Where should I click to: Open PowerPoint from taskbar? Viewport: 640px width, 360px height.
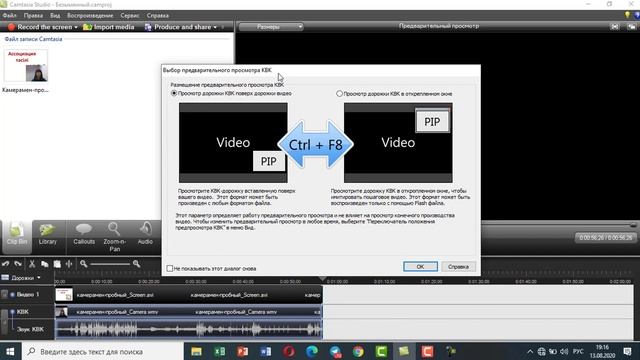(x=242, y=351)
